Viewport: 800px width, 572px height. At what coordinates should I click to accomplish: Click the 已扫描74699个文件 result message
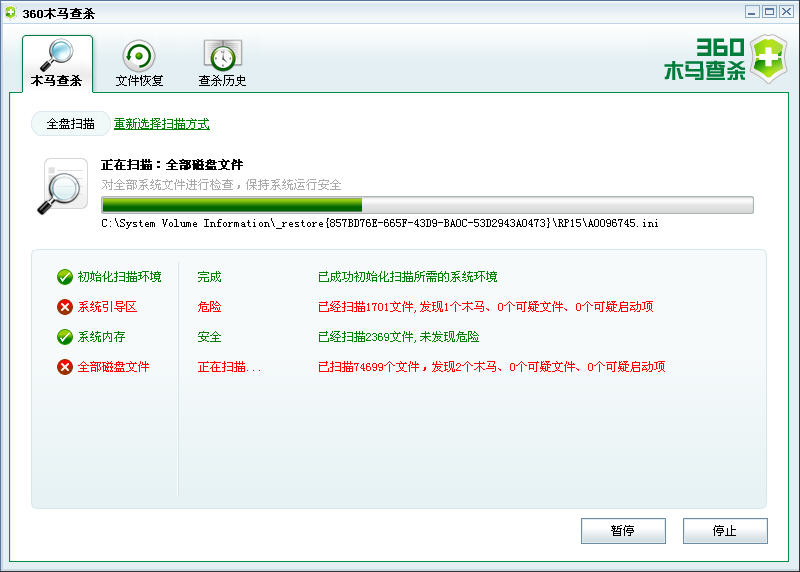(491, 367)
